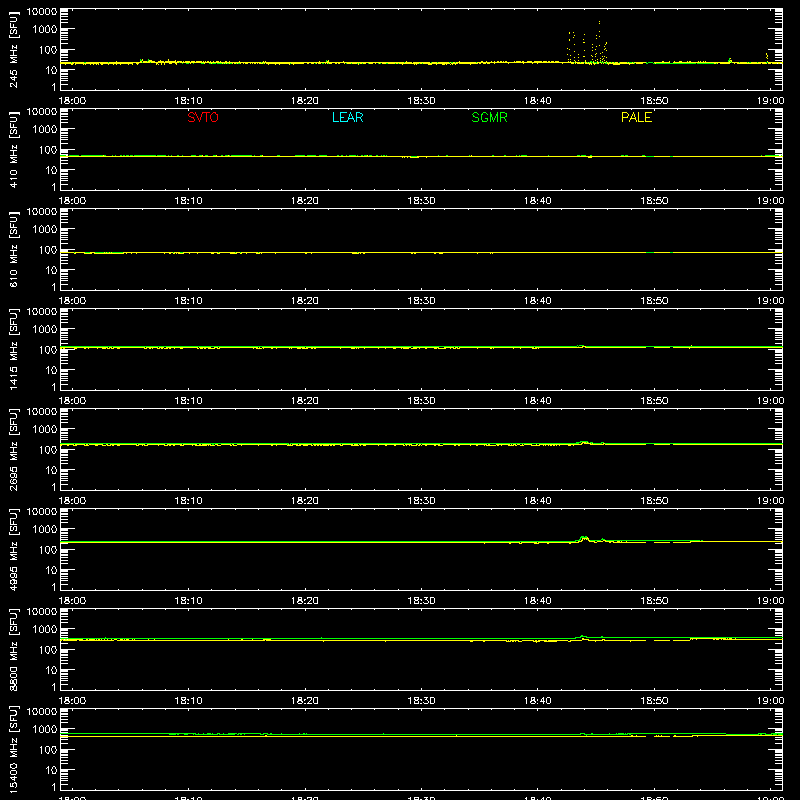This screenshot has width=800, height=800.
Task: Click the 8800 MHz flux bump near 18:44
Action: (584, 637)
